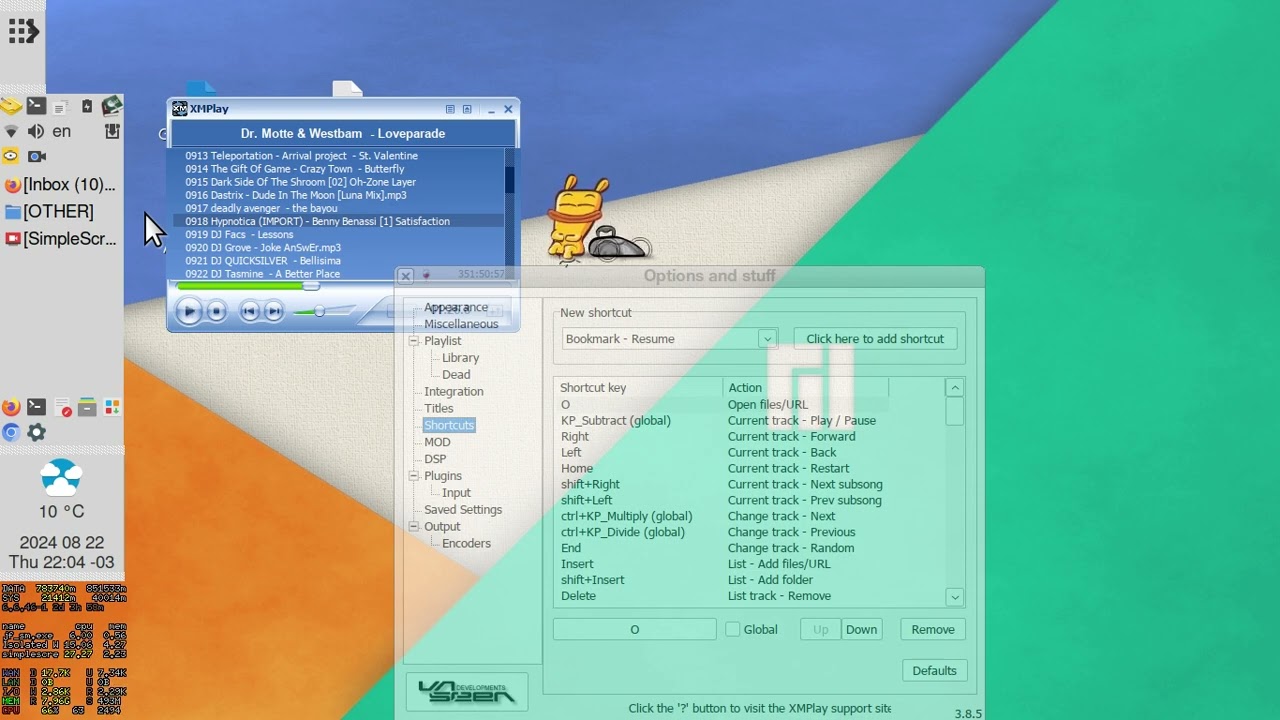The height and width of the screenshot is (720, 1280).
Task: Click the battery status icon in the tray
Action: tap(87, 106)
